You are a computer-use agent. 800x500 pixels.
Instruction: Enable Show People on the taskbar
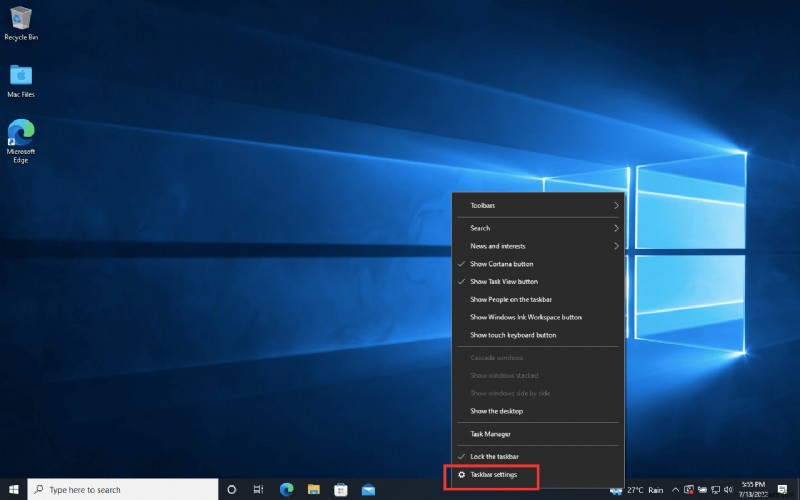point(511,299)
